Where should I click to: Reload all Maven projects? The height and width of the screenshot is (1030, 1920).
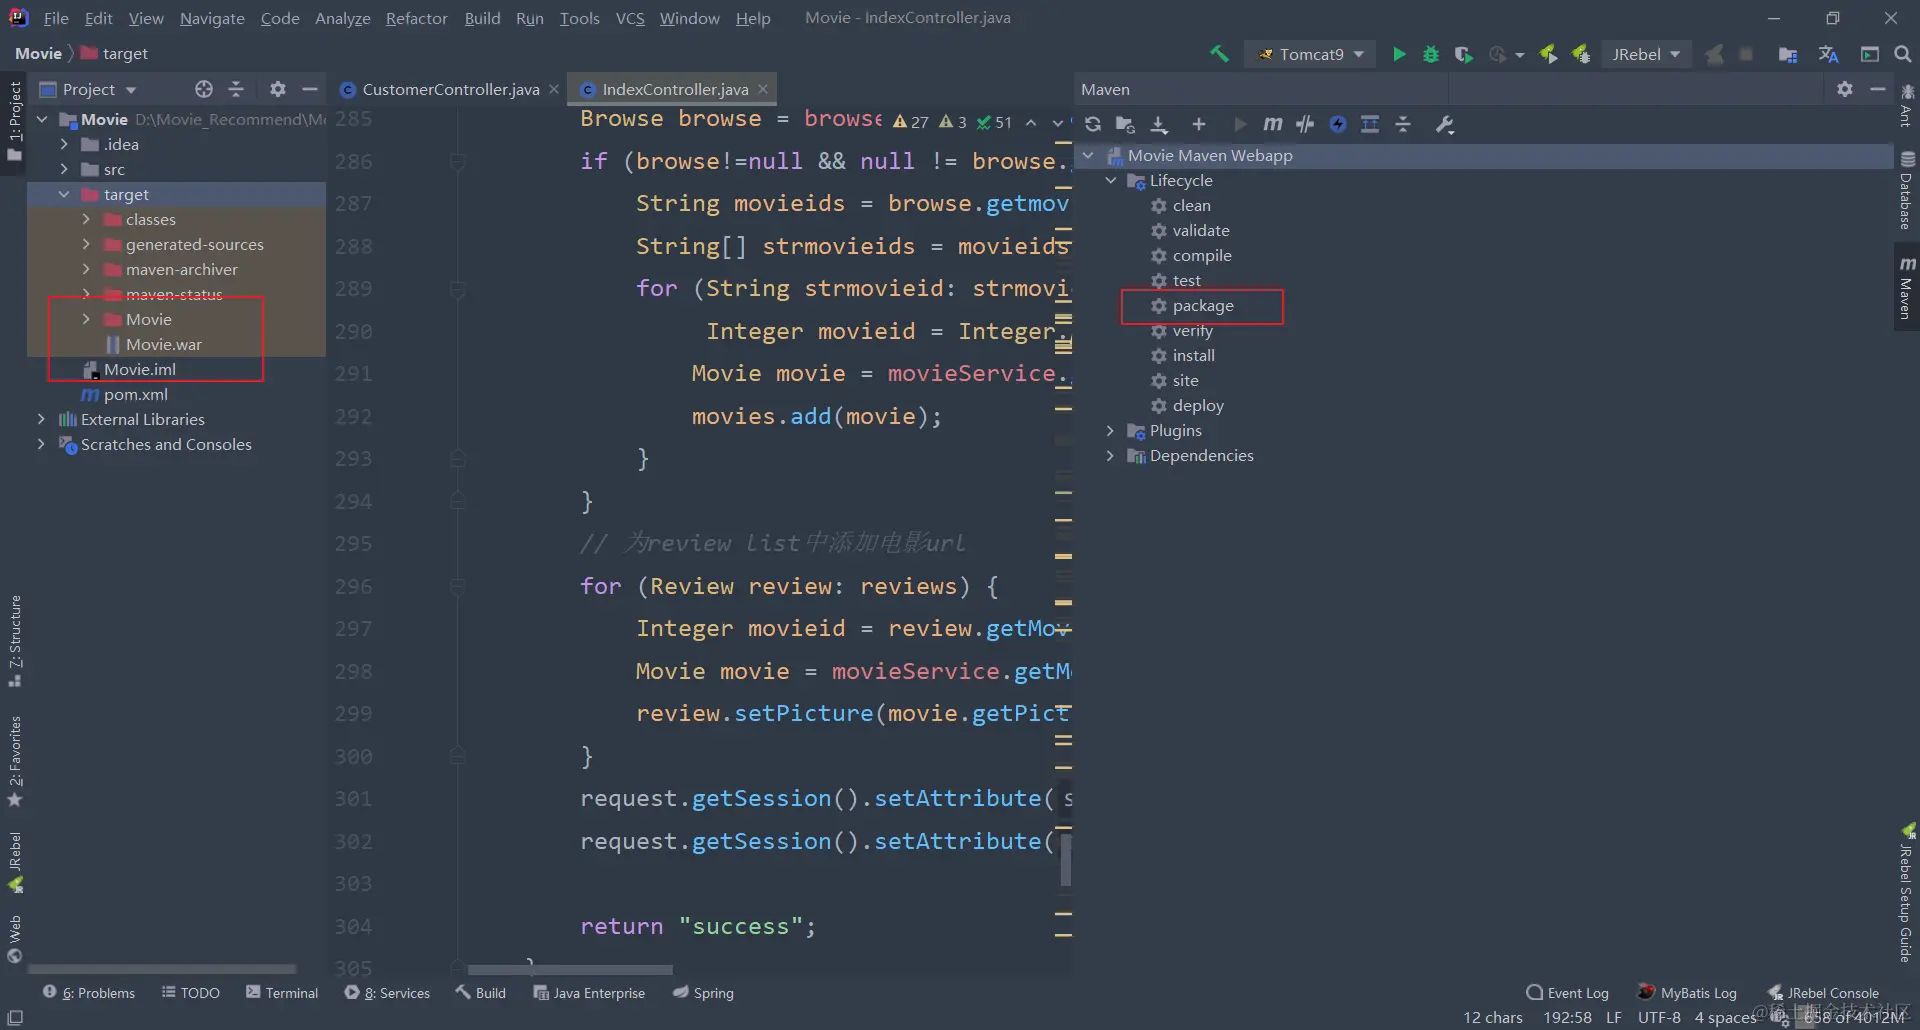click(x=1093, y=124)
